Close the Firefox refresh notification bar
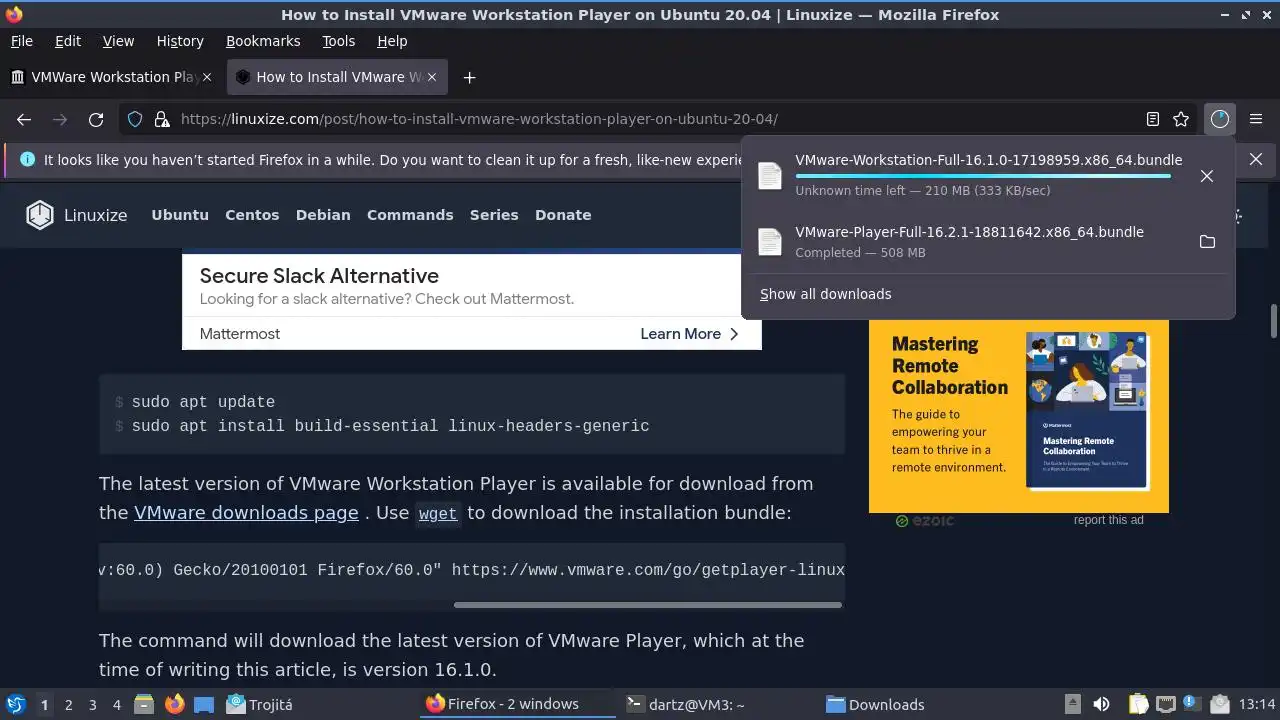Viewport: 1280px width, 720px height. pyautogui.click(x=1256, y=159)
